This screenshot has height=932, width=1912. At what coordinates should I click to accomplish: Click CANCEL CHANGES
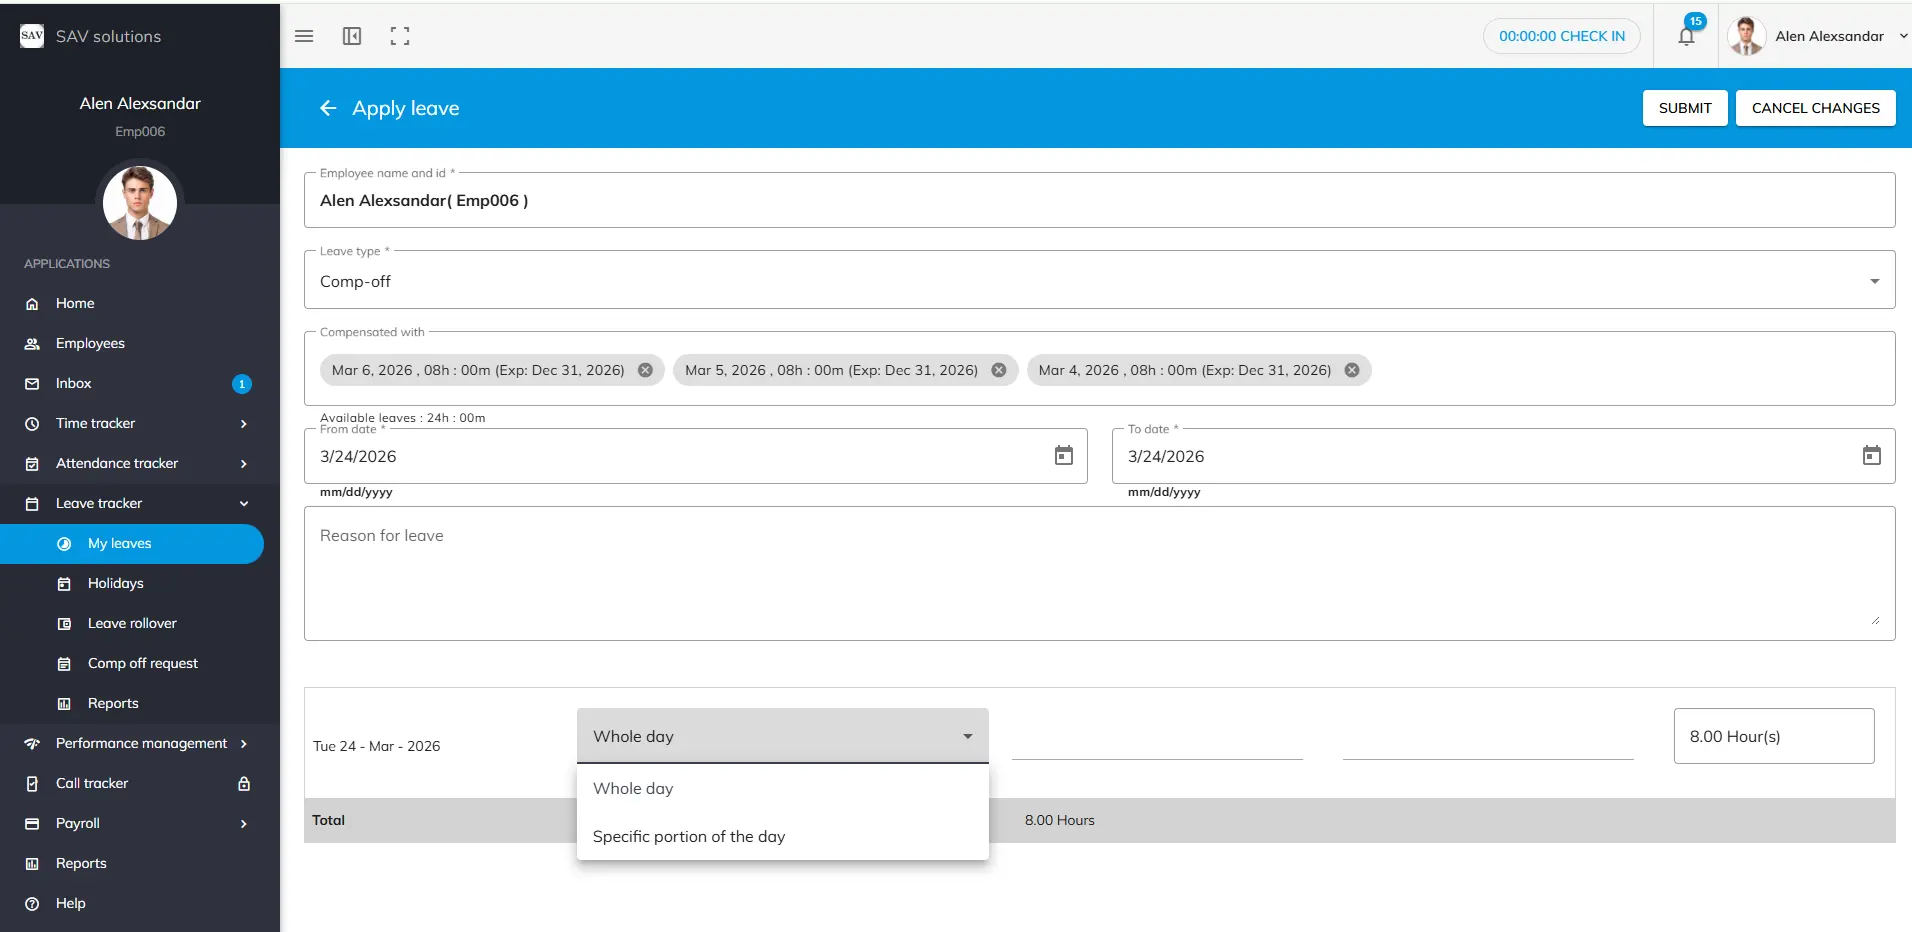(1815, 108)
